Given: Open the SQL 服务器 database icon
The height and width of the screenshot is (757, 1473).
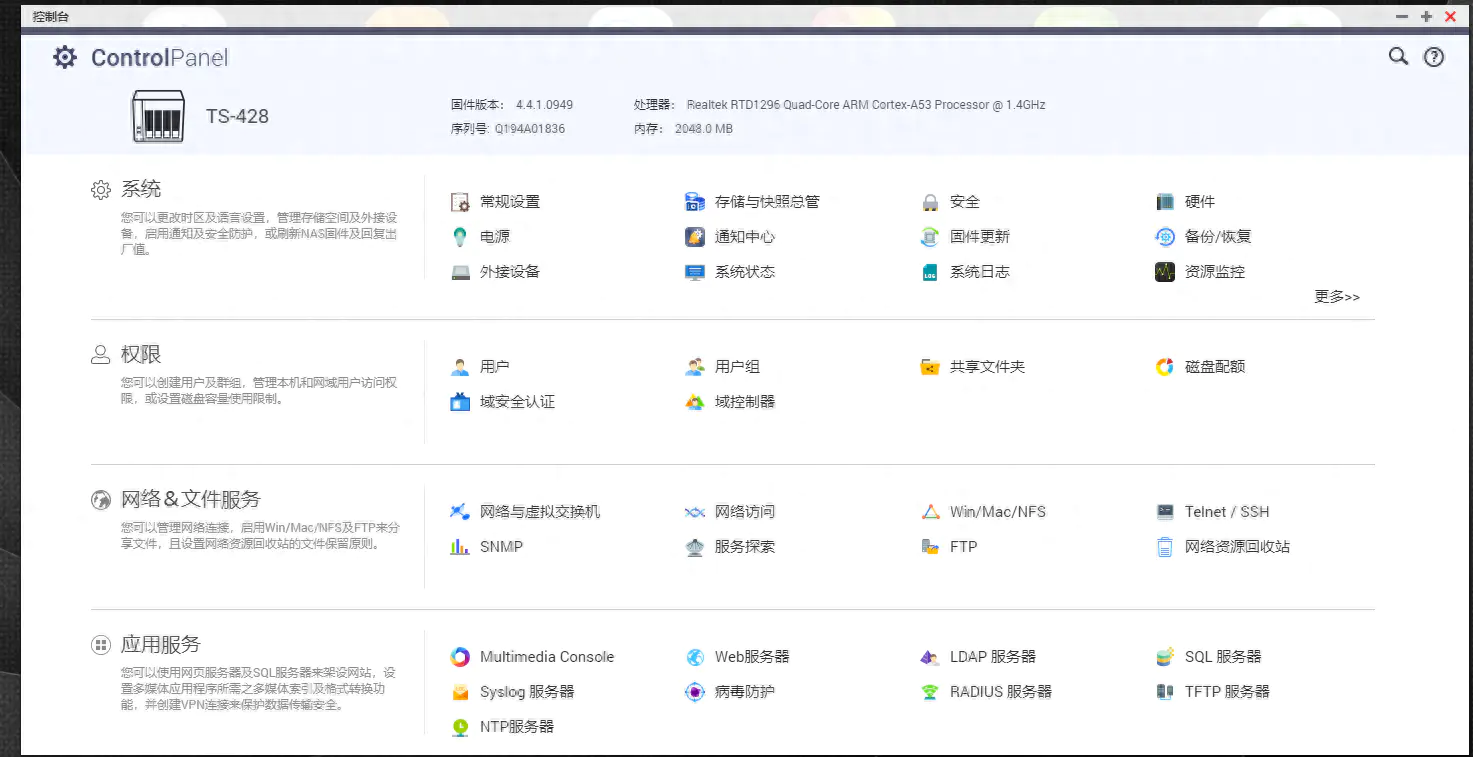Looking at the screenshot, I should pyautogui.click(x=1165, y=657).
